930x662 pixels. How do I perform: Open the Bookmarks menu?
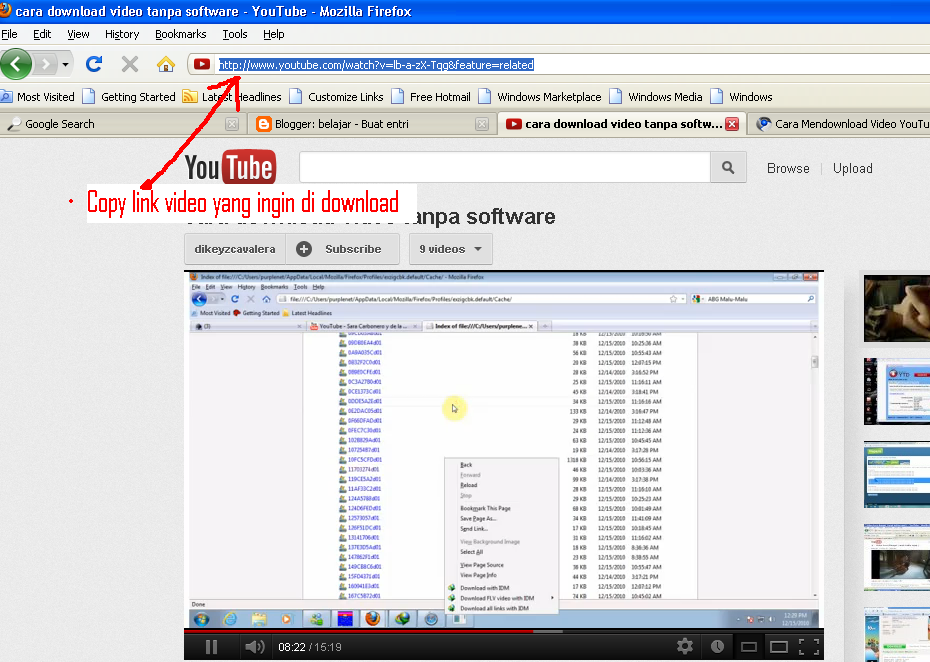(x=180, y=33)
